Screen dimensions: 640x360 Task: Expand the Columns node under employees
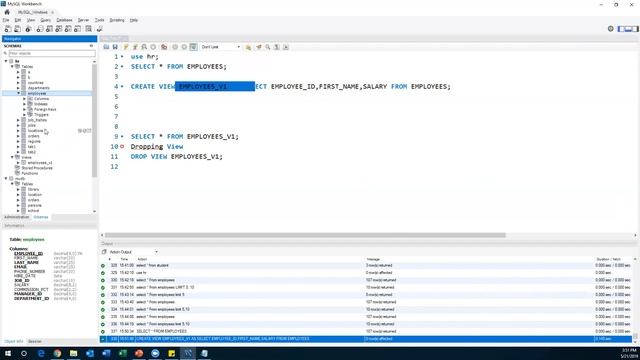24,99
